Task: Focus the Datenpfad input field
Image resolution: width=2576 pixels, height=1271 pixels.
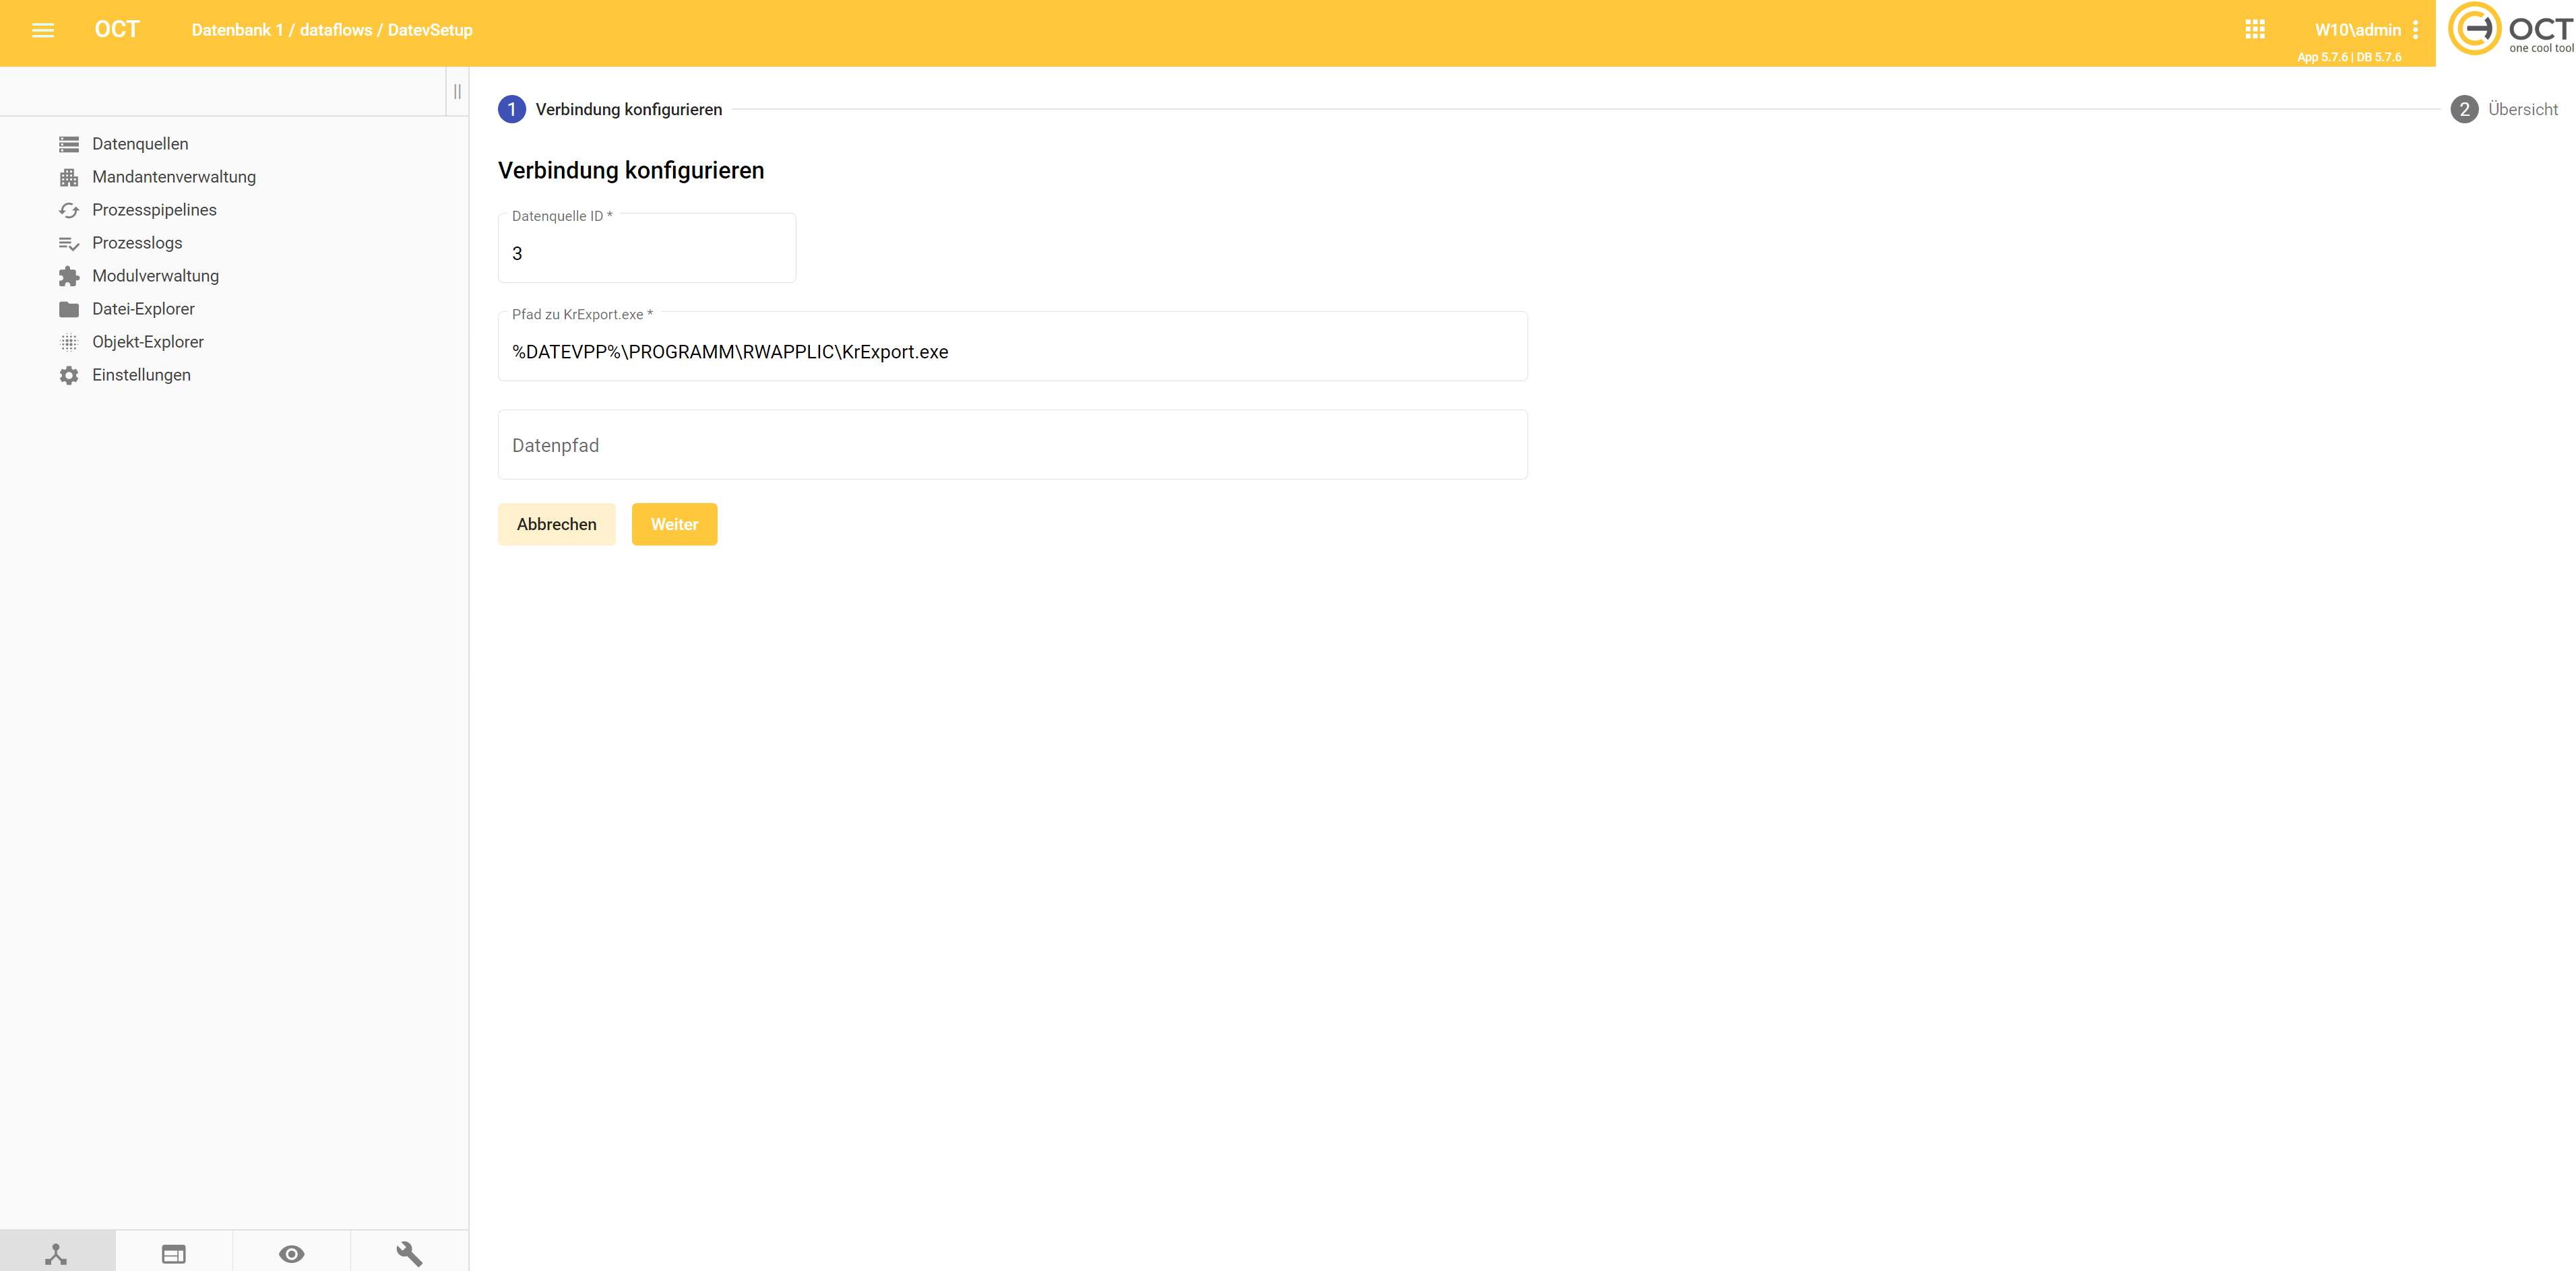Action: tap(1012, 445)
